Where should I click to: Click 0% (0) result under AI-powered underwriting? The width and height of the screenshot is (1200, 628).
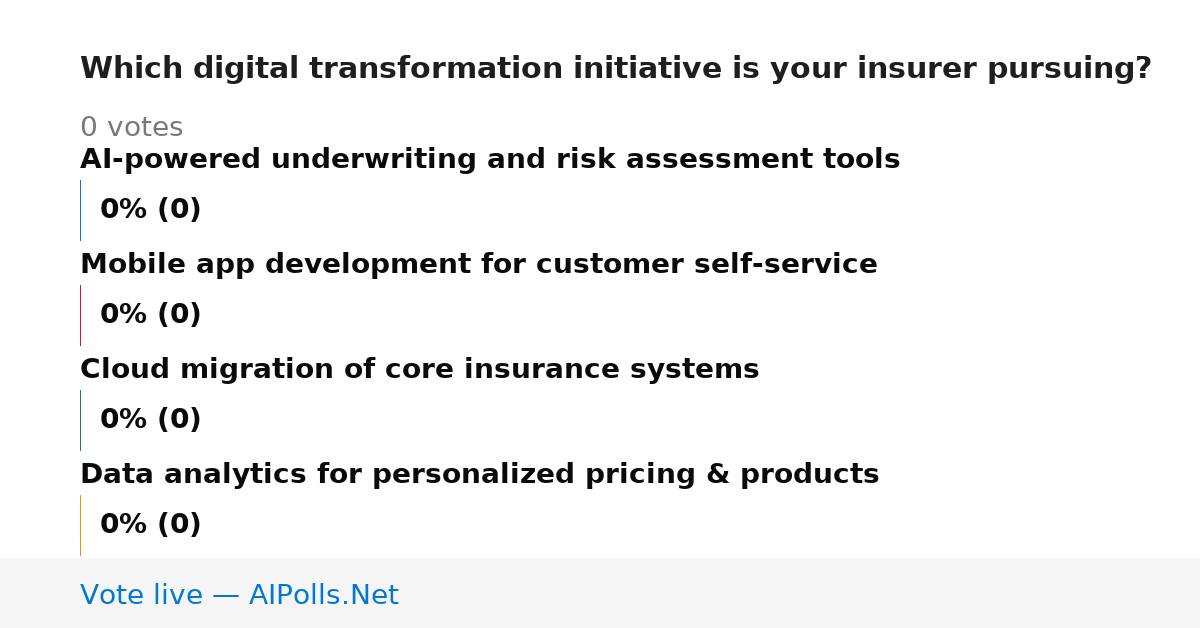pyautogui.click(x=151, y=210)
